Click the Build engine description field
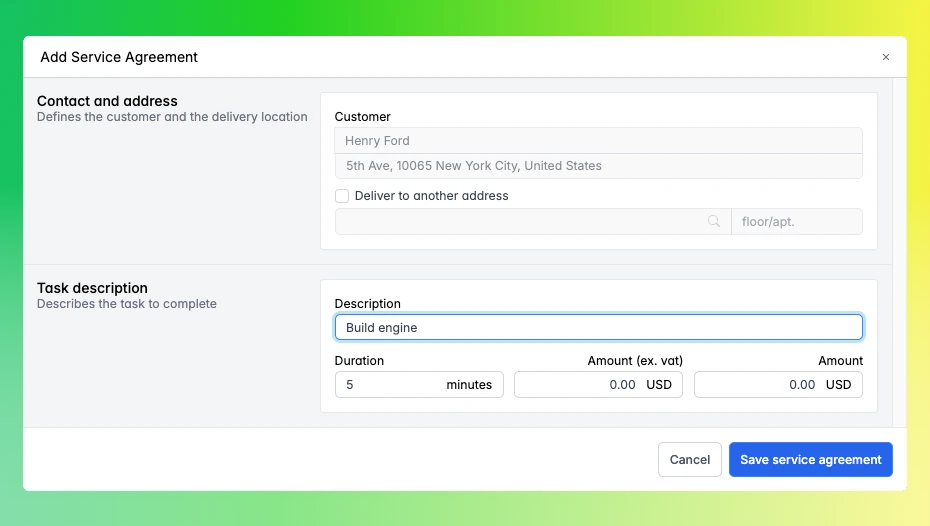The image size is (930, 526). coord(598,328)
